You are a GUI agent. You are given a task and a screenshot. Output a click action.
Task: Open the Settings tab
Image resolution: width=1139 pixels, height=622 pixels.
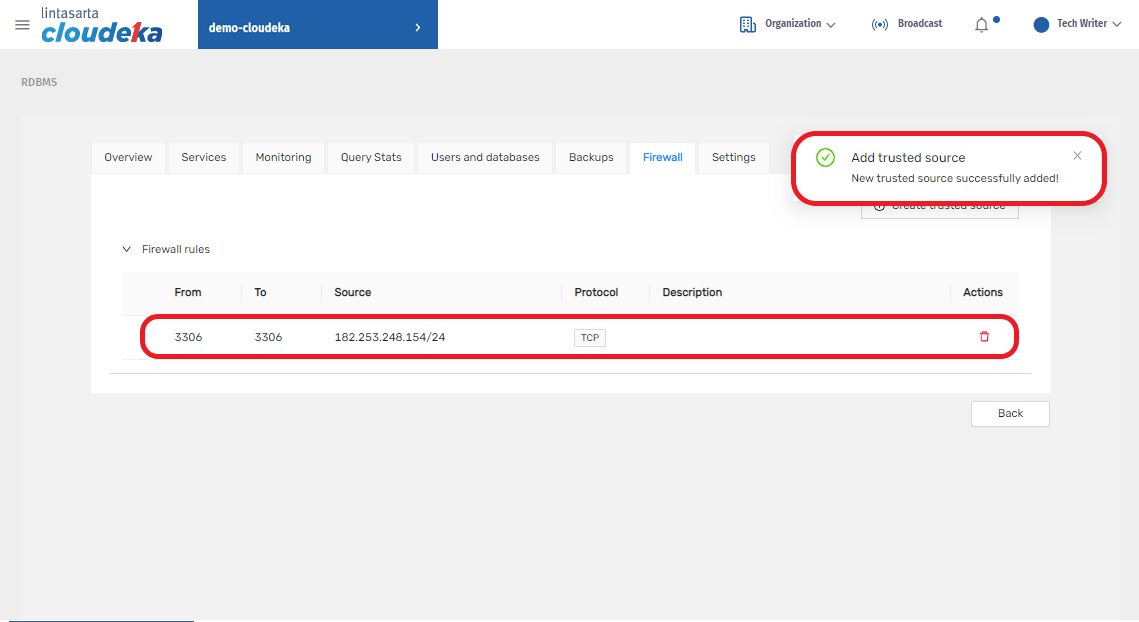[x=733, y=157]
